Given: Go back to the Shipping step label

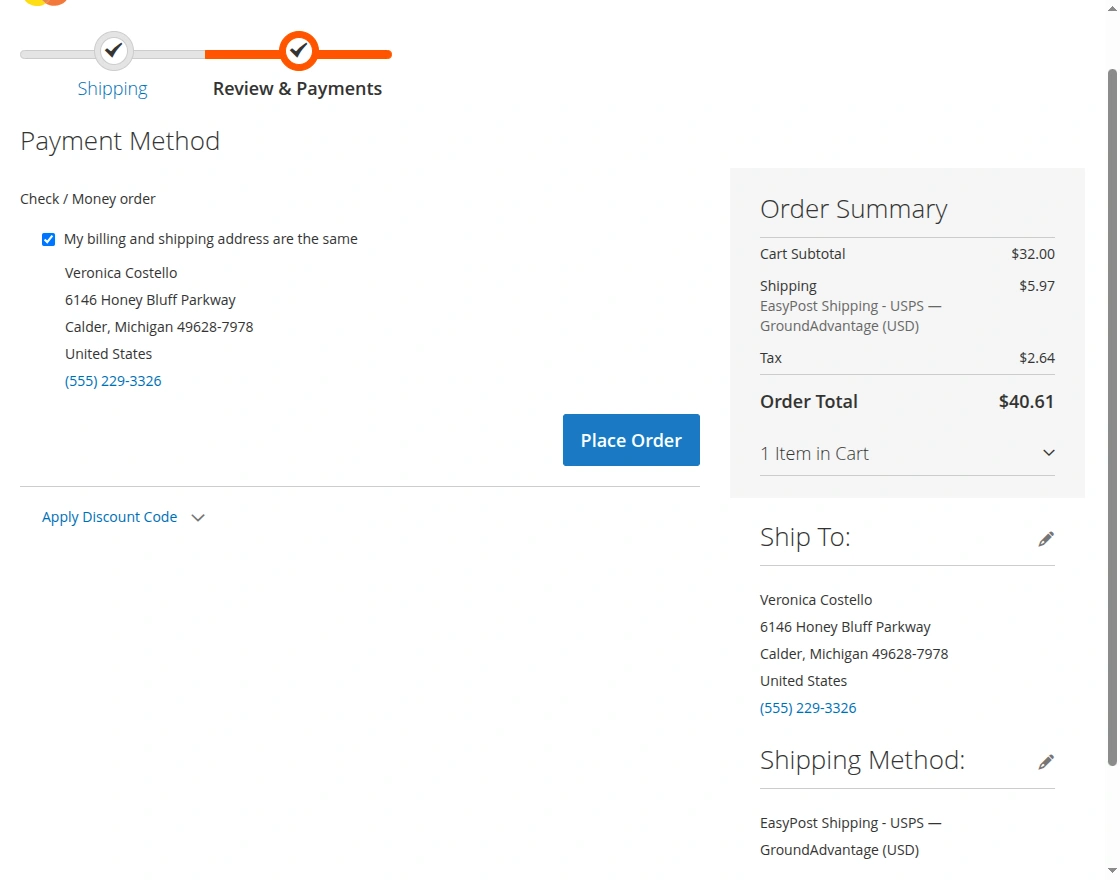Looking at the screenshot, I should coord(112,89).
